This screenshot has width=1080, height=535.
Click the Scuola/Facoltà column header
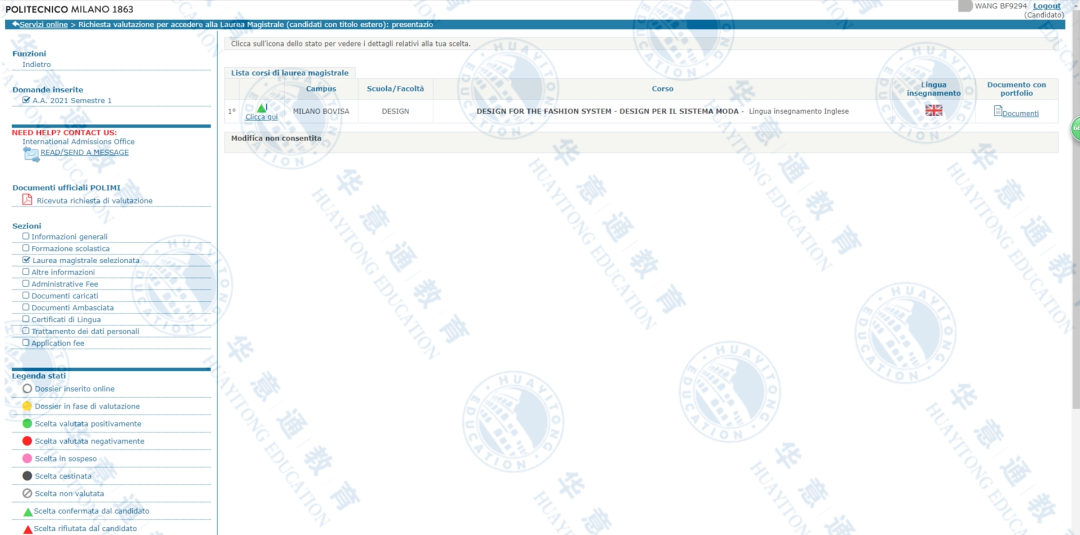pyautogui.click(x=396, y=89)
